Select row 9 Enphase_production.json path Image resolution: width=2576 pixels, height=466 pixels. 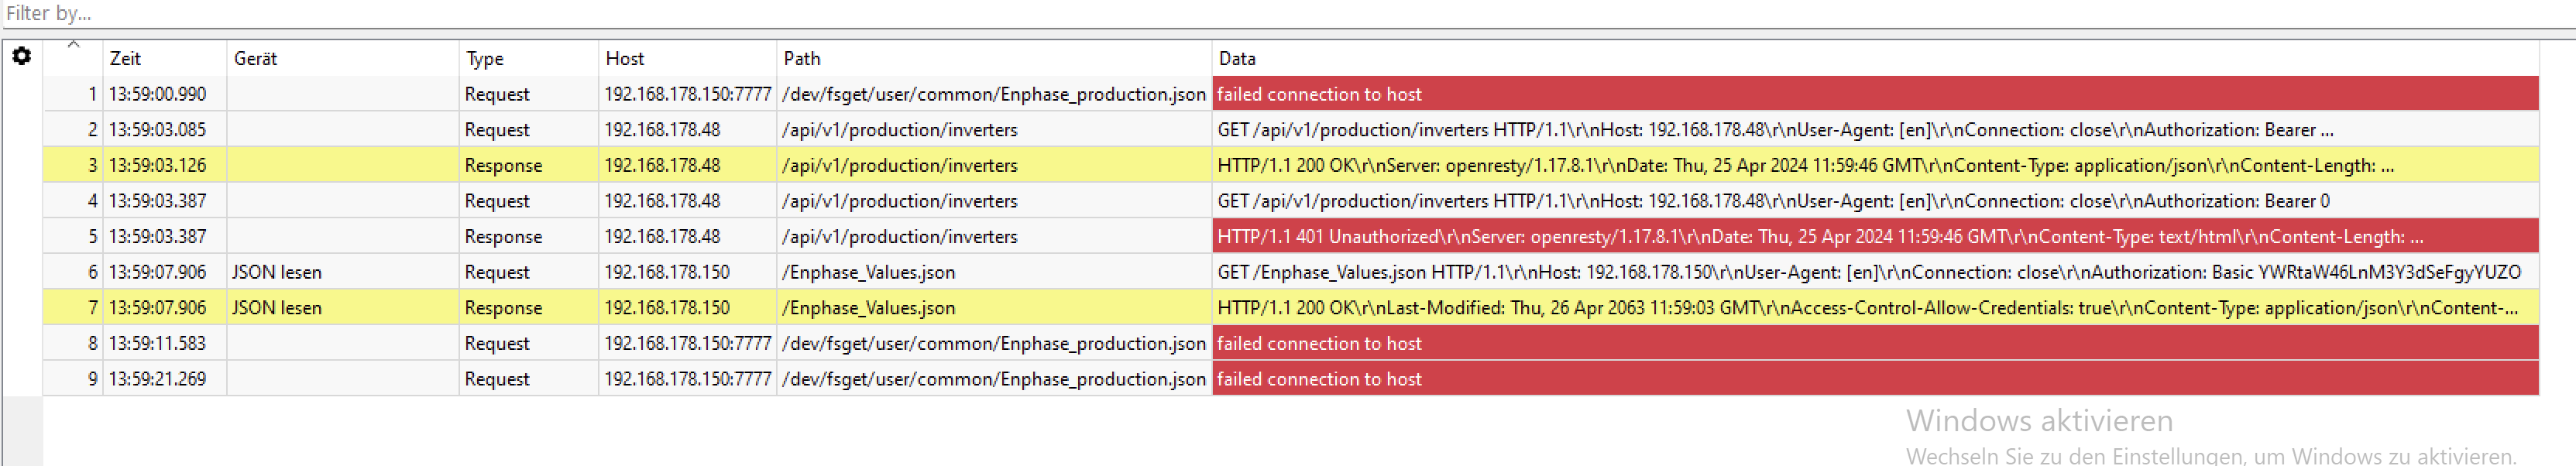[994, 379]
